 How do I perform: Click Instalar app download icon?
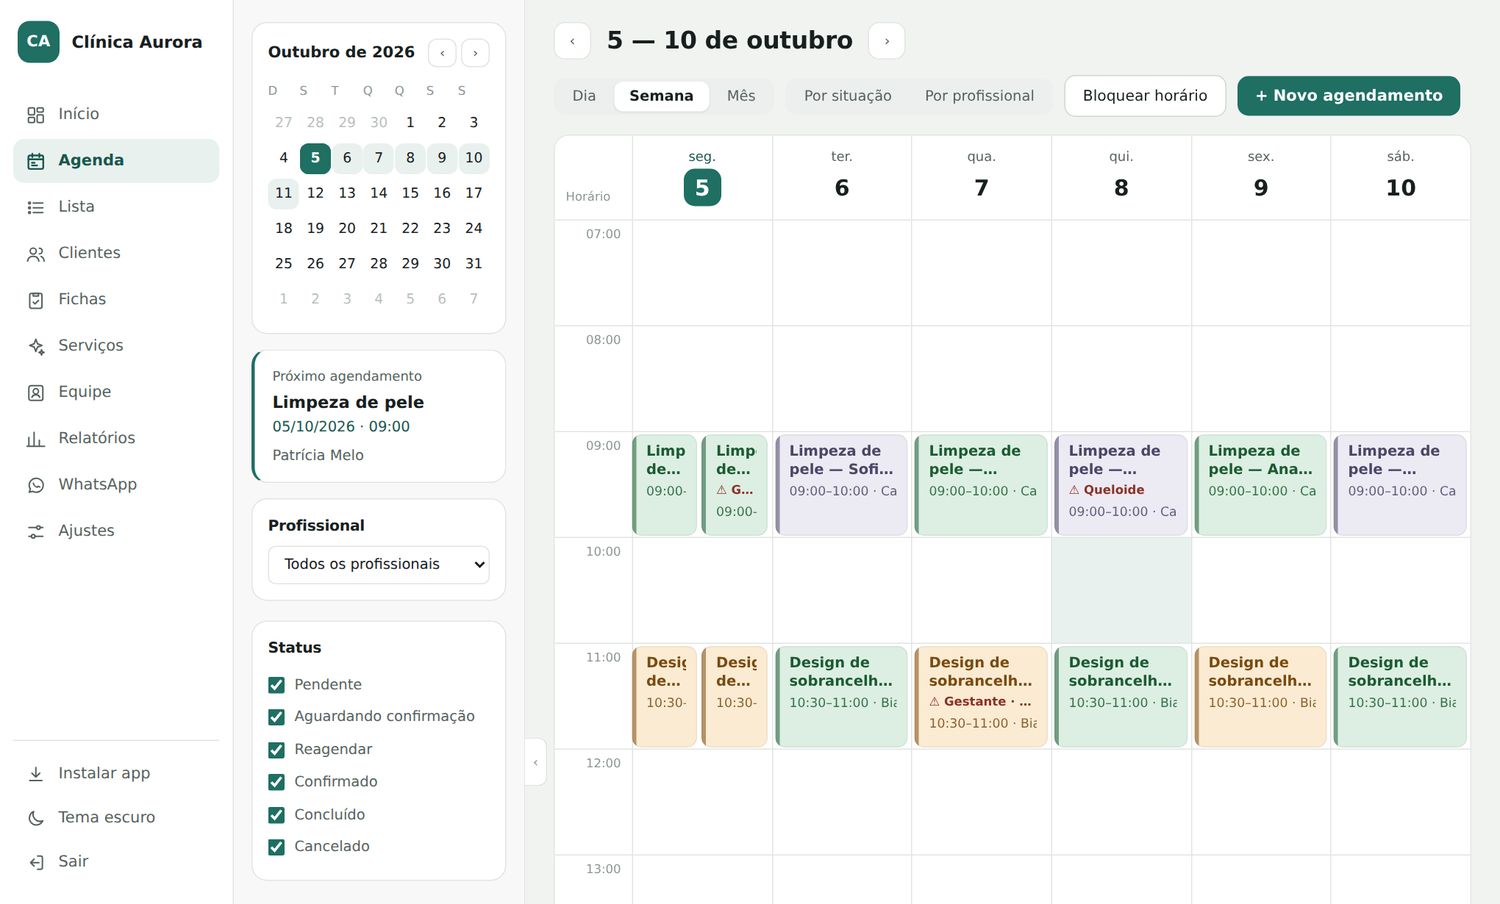[36, 774]
